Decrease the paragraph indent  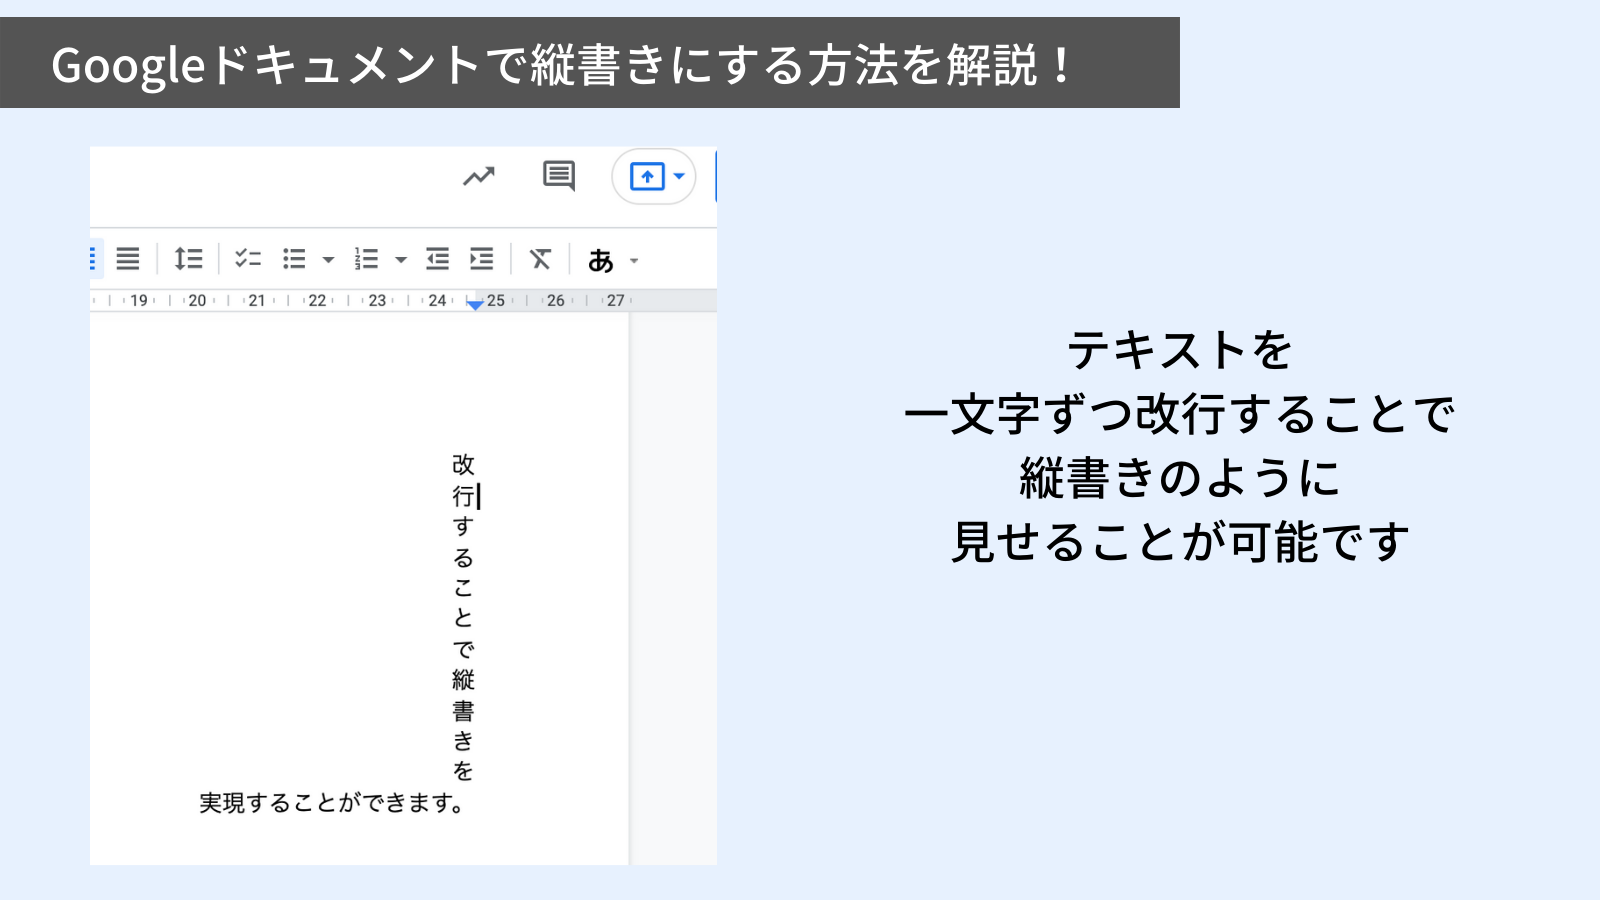437,259
